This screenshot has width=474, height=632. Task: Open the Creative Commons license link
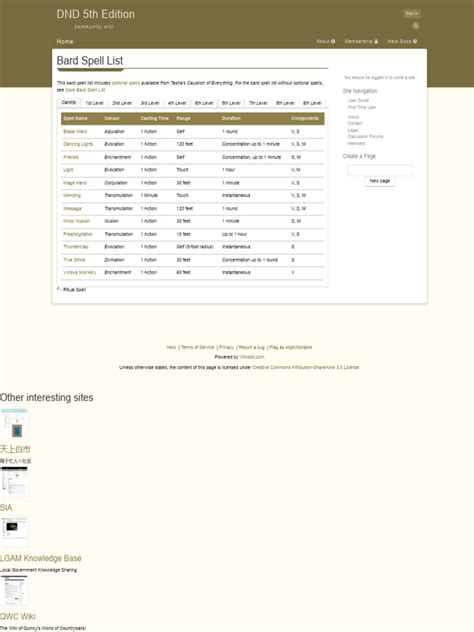point(306,367)
